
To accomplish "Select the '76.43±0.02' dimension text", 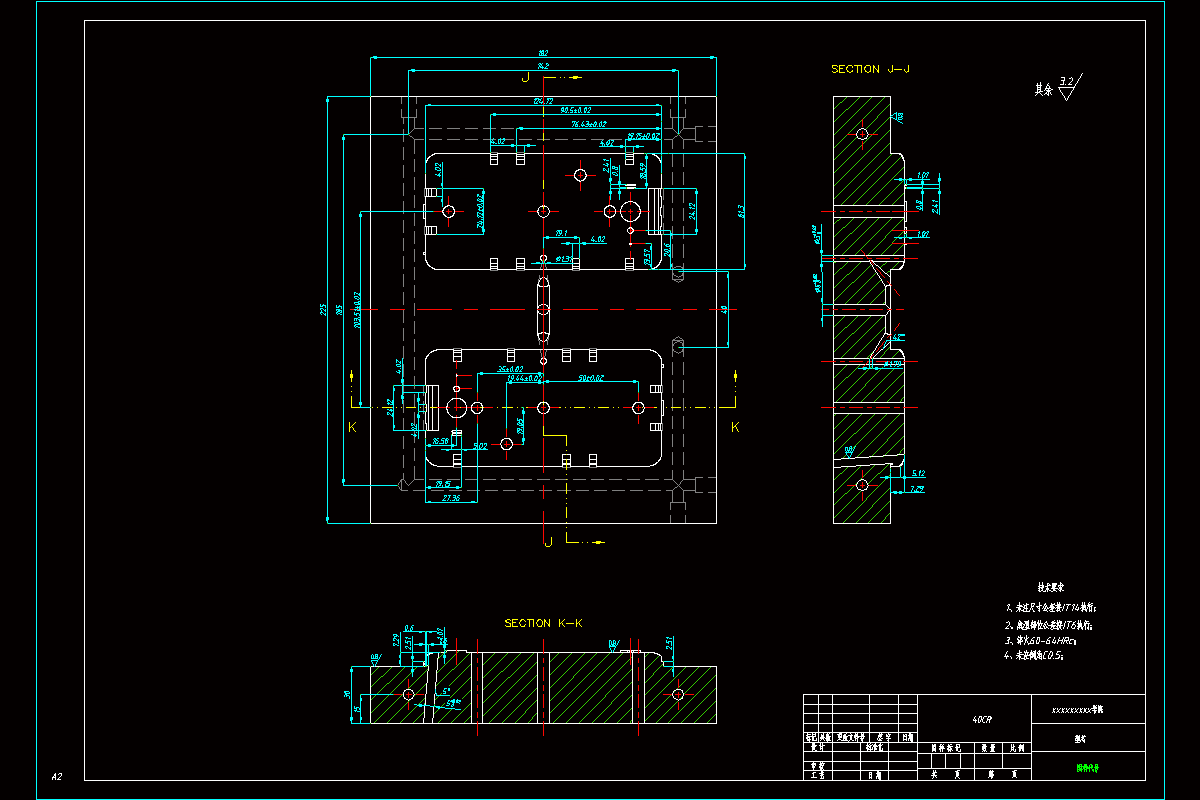I will (x=588, y=124).
